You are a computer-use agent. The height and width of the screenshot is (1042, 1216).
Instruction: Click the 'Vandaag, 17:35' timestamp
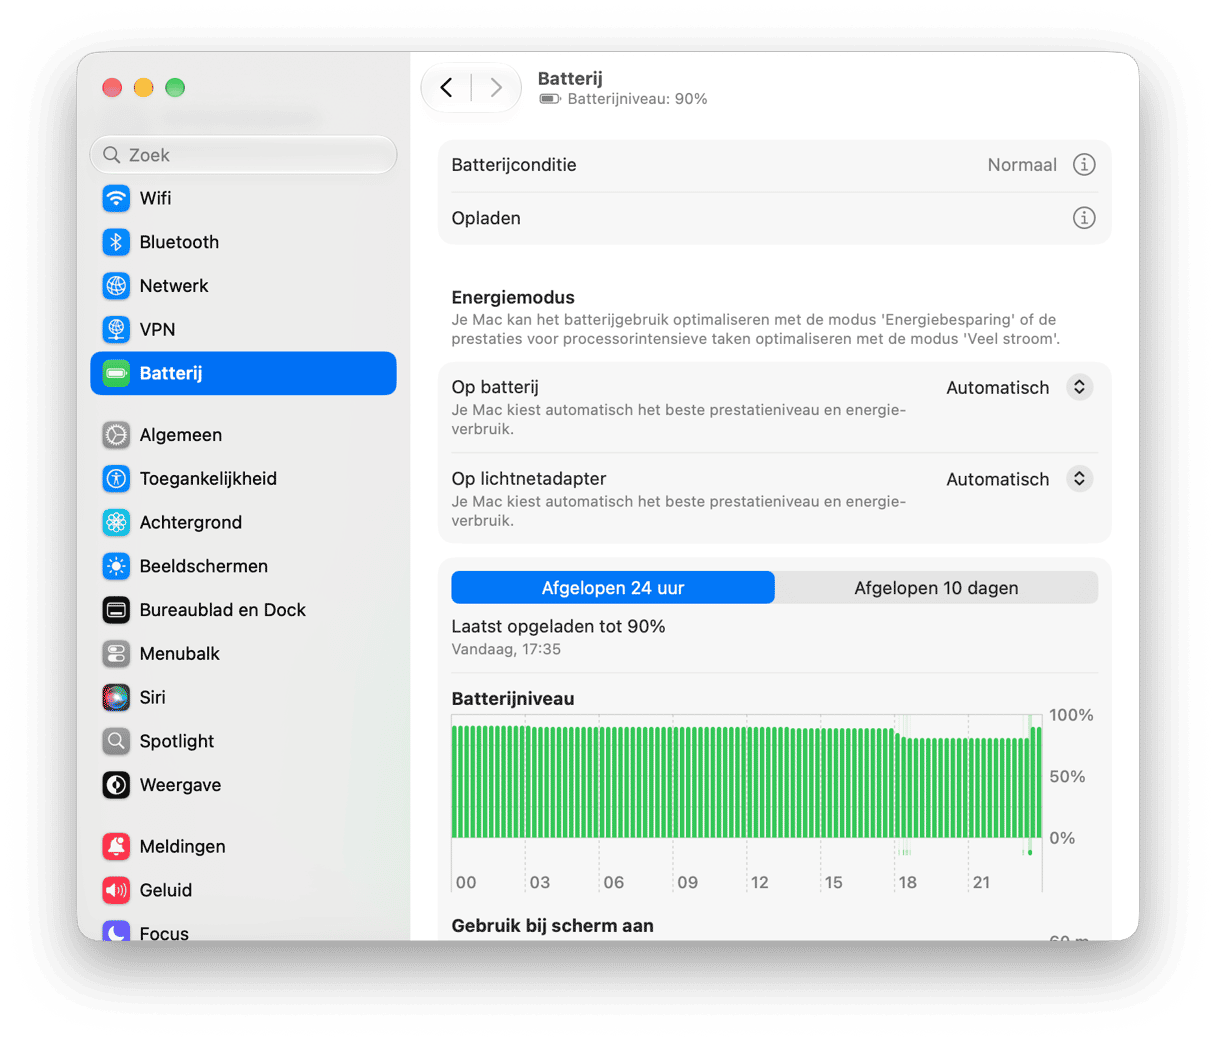[x=506, y=649]
